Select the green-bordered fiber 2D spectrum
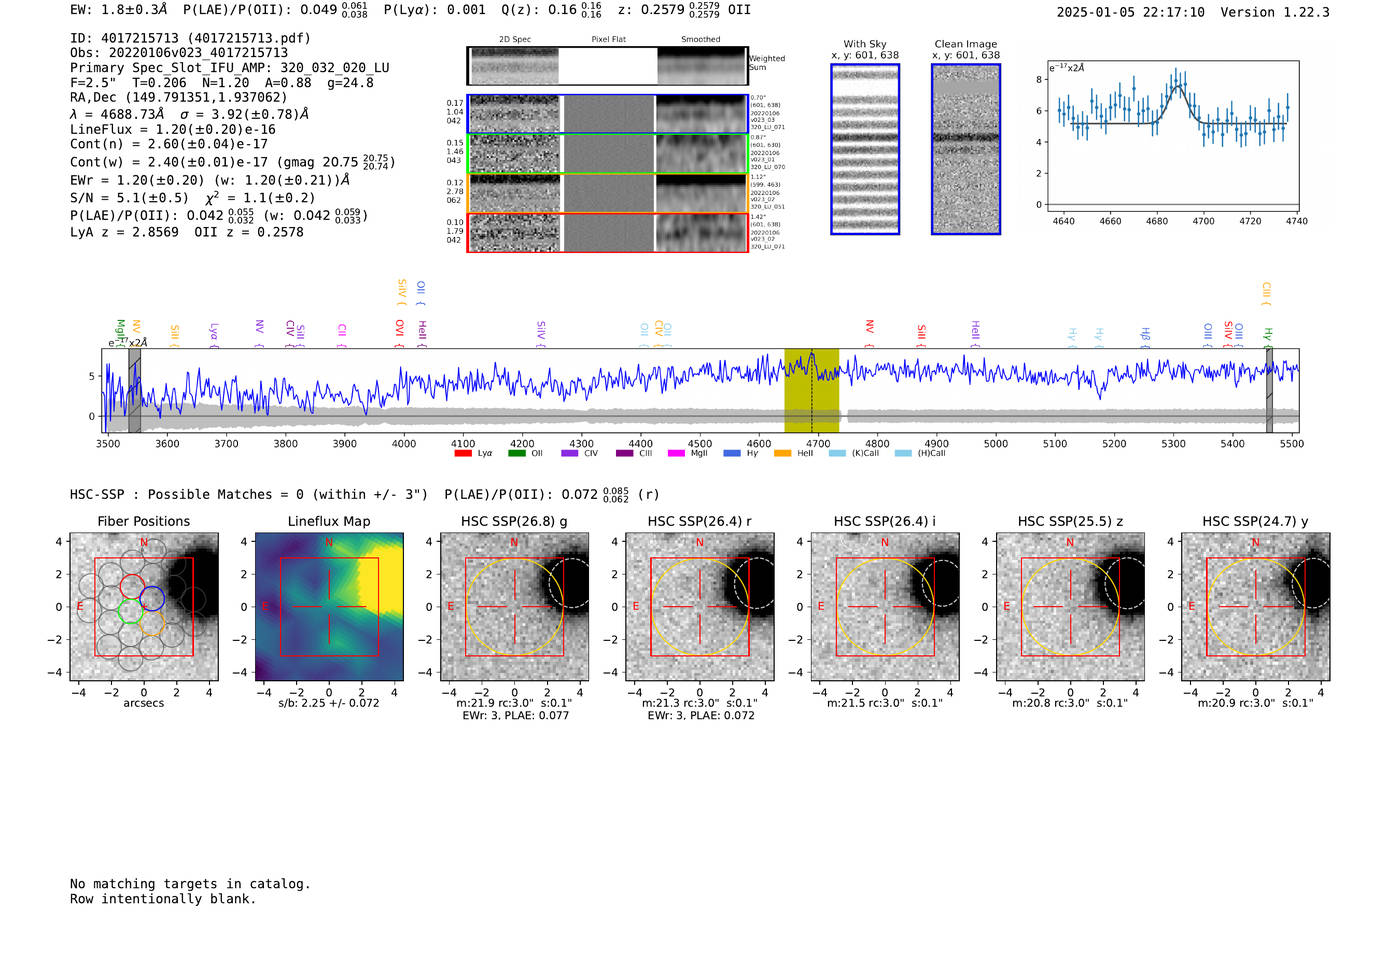 click(607, 154)
